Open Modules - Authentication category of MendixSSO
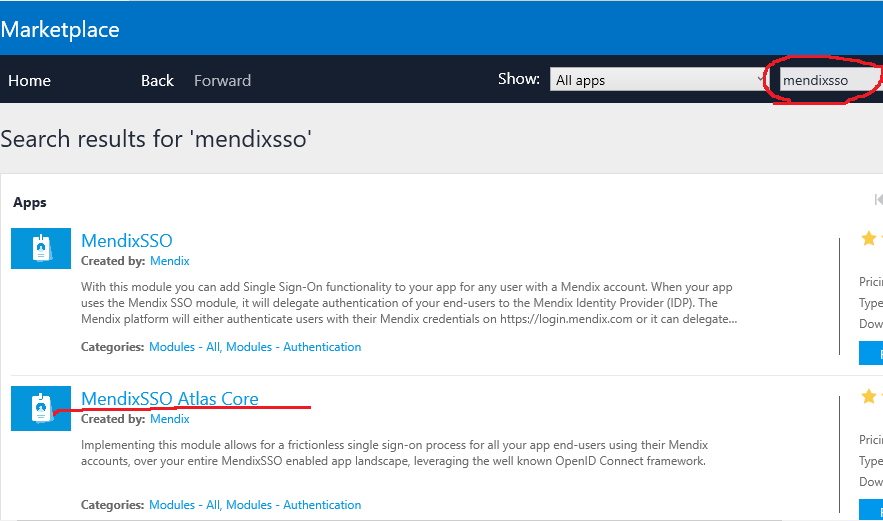The image size is (883, 521). (x=293, y=347)
